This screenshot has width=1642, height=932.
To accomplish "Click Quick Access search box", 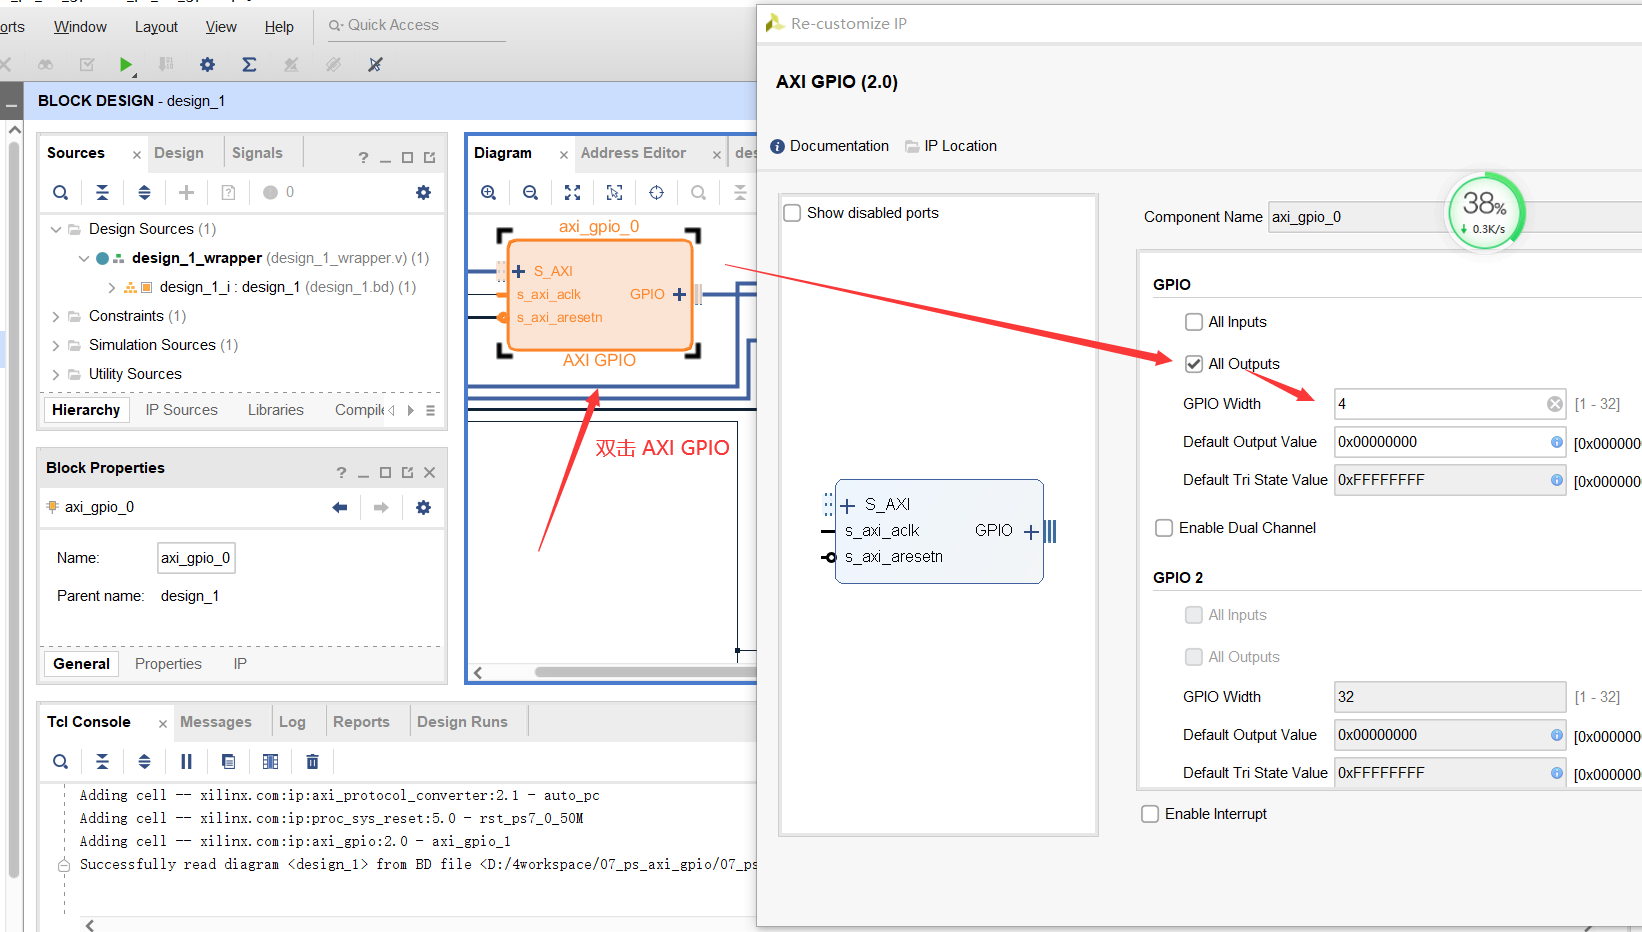I will click(417, 25).
